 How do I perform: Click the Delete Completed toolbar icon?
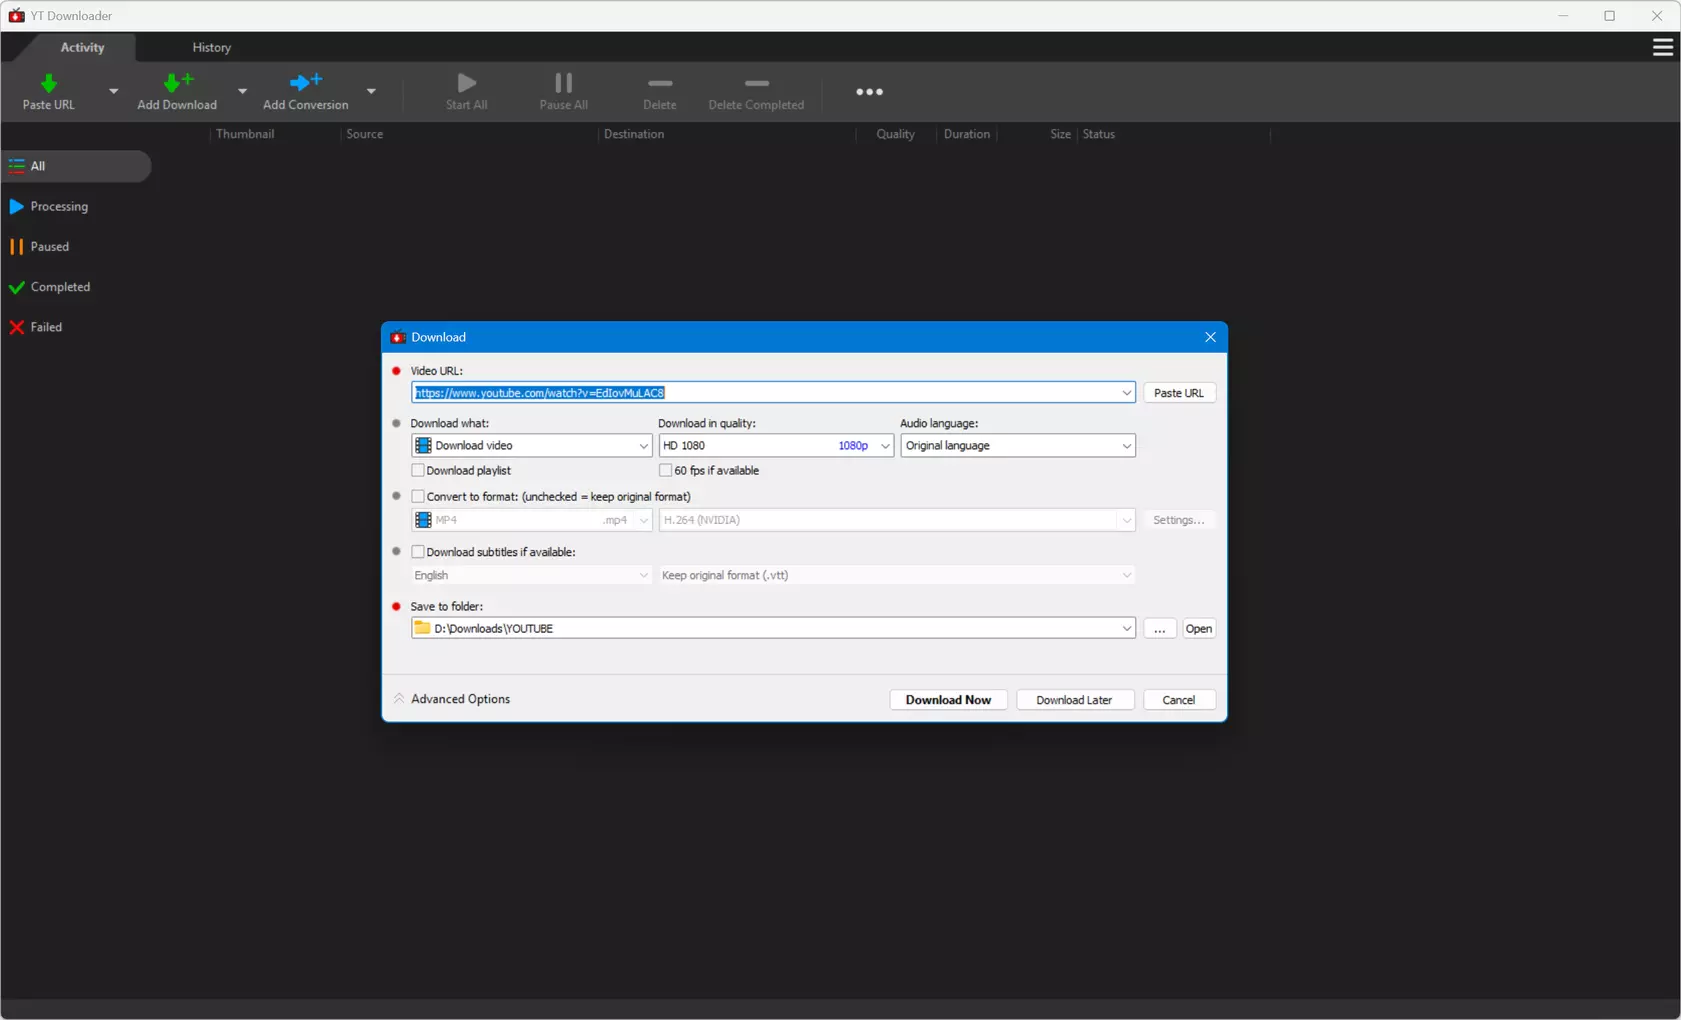pos(756,84)
